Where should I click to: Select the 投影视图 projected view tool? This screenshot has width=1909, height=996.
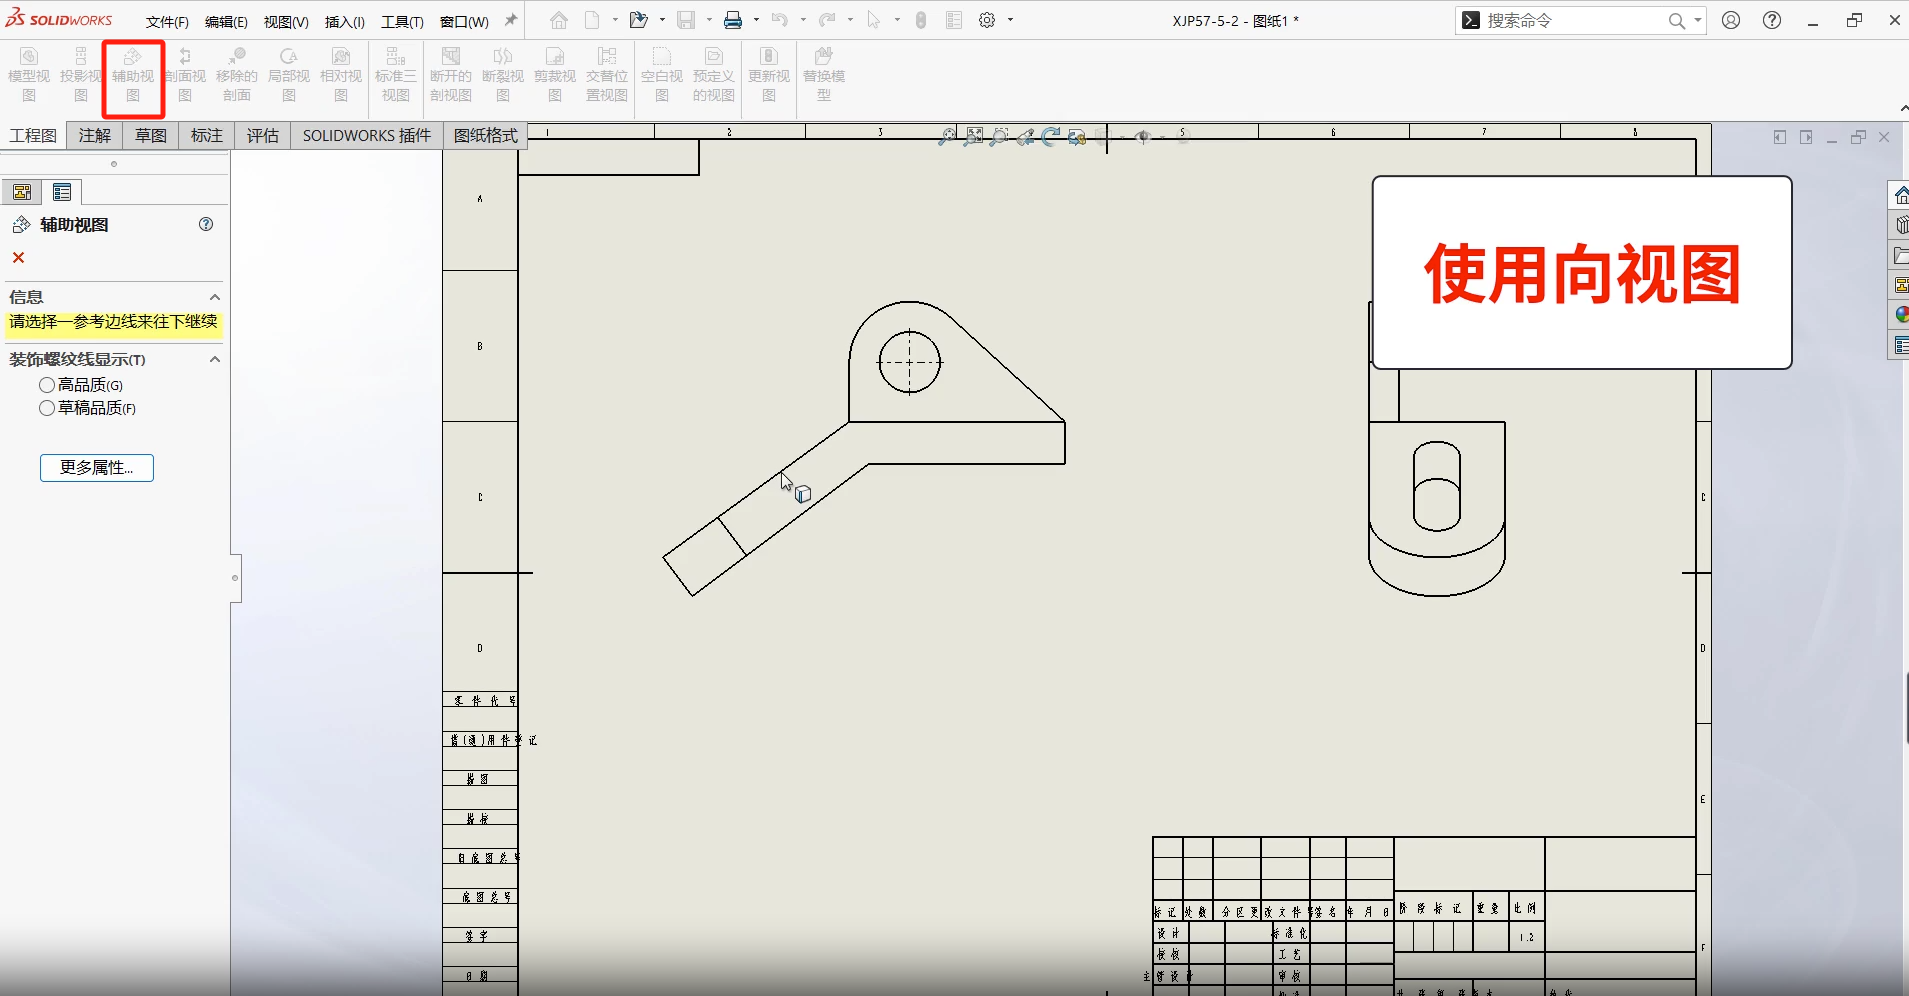tap(81, 75)
